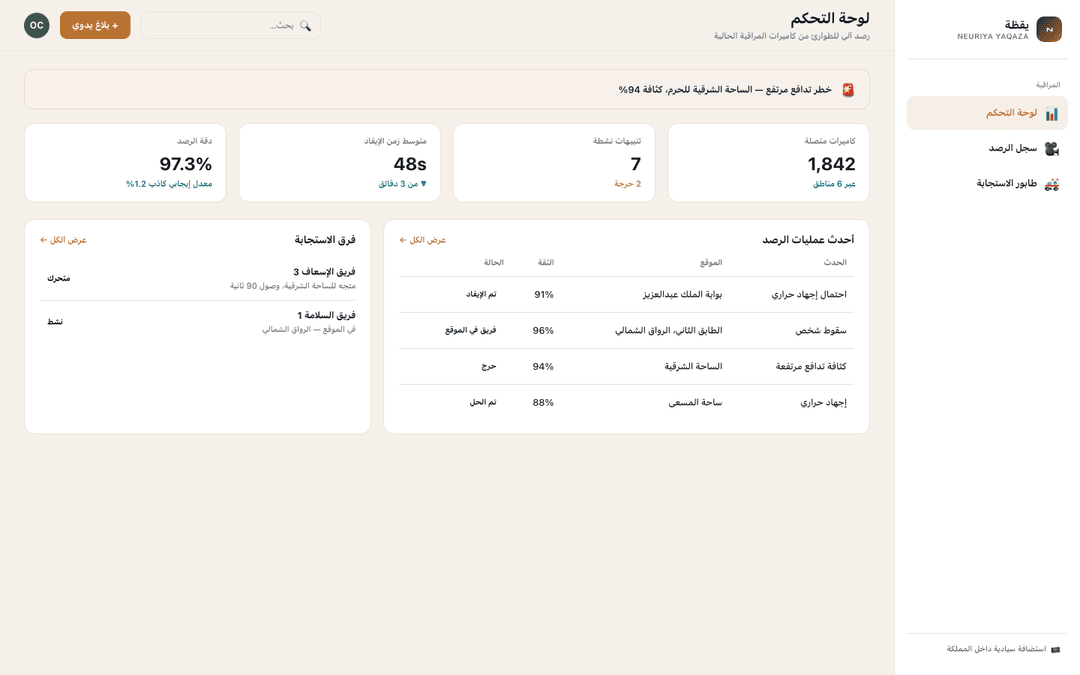Click the فريق السلامة 1 row

(x=198, y=322)
